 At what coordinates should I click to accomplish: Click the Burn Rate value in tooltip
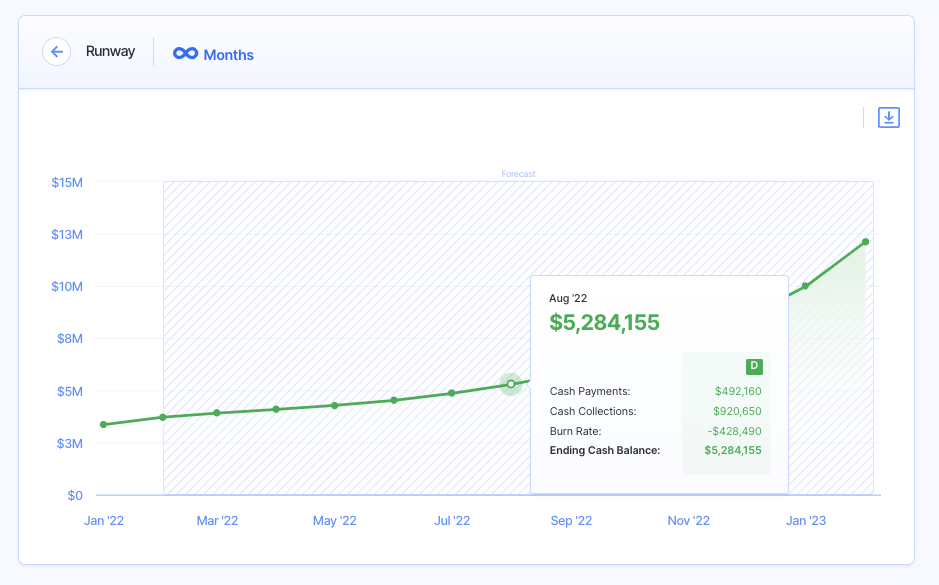point(734,431)
